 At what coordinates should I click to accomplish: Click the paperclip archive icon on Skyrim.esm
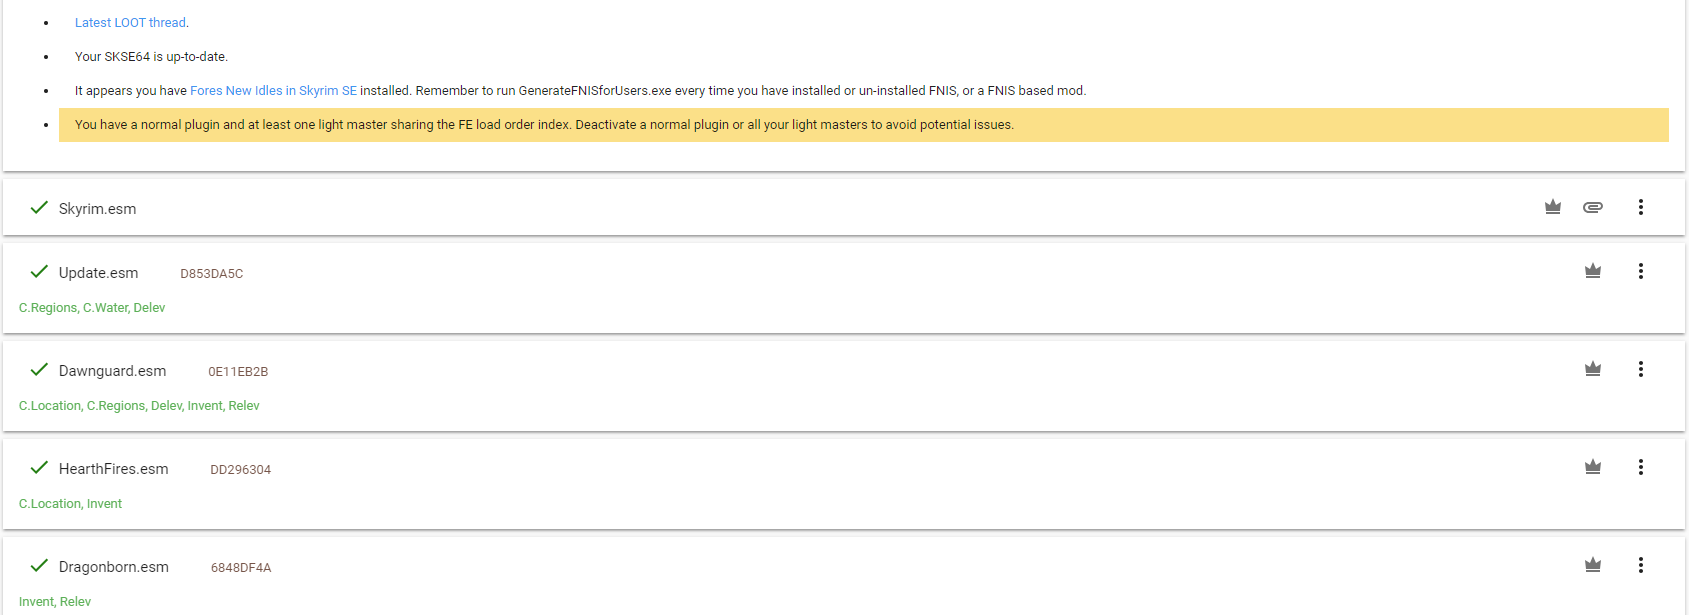pyautogui.click(x=1593, y=207)
